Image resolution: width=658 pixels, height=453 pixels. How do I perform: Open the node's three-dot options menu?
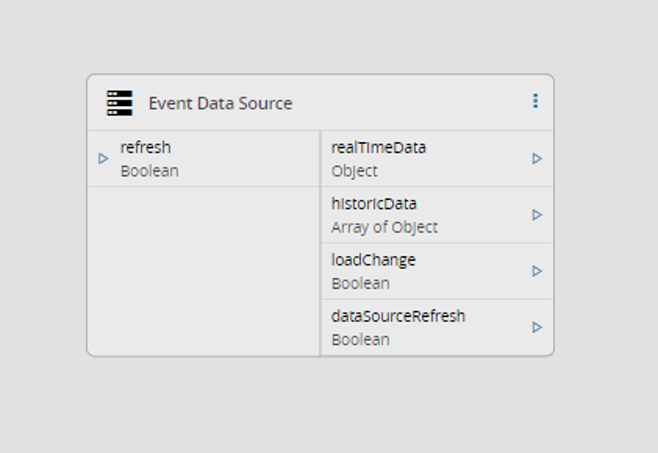point(535,101)
